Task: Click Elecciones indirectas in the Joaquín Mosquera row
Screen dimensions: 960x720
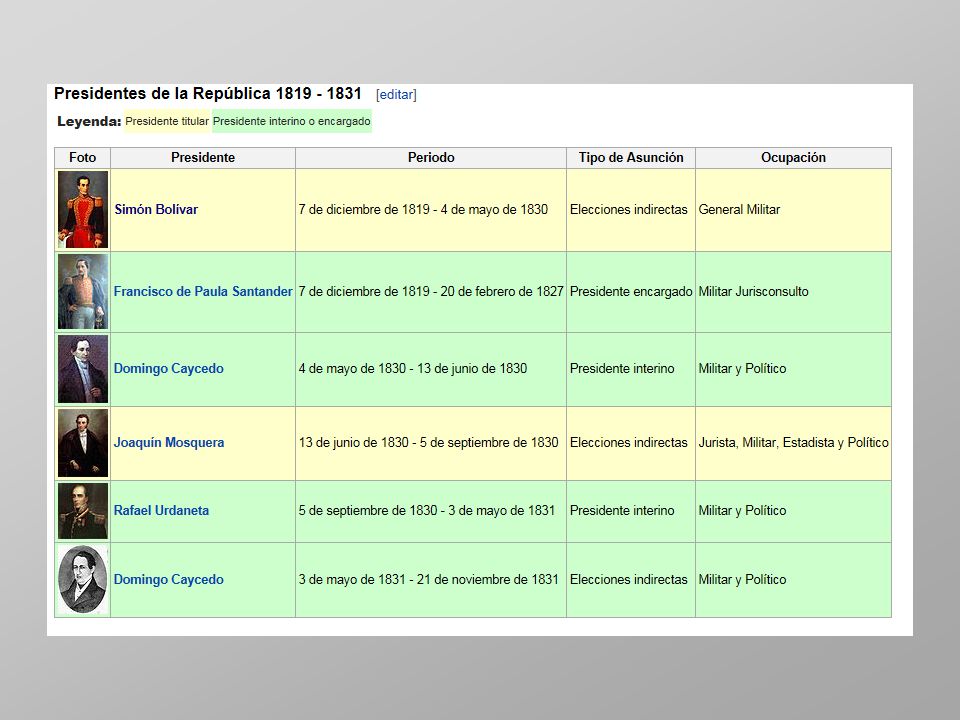Action: click(x=629, y=443)
